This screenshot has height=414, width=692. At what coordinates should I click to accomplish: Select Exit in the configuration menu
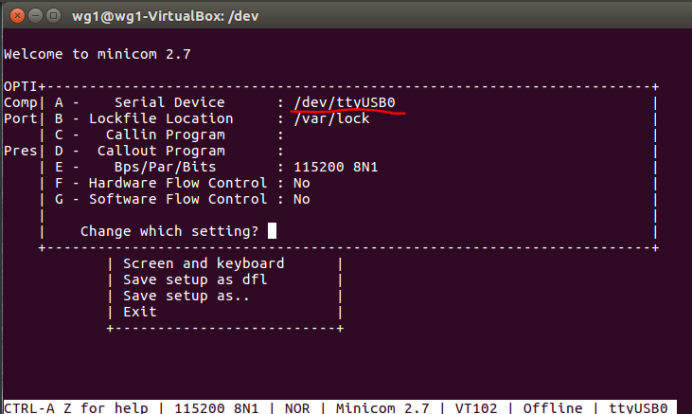(x=140, y=312)
